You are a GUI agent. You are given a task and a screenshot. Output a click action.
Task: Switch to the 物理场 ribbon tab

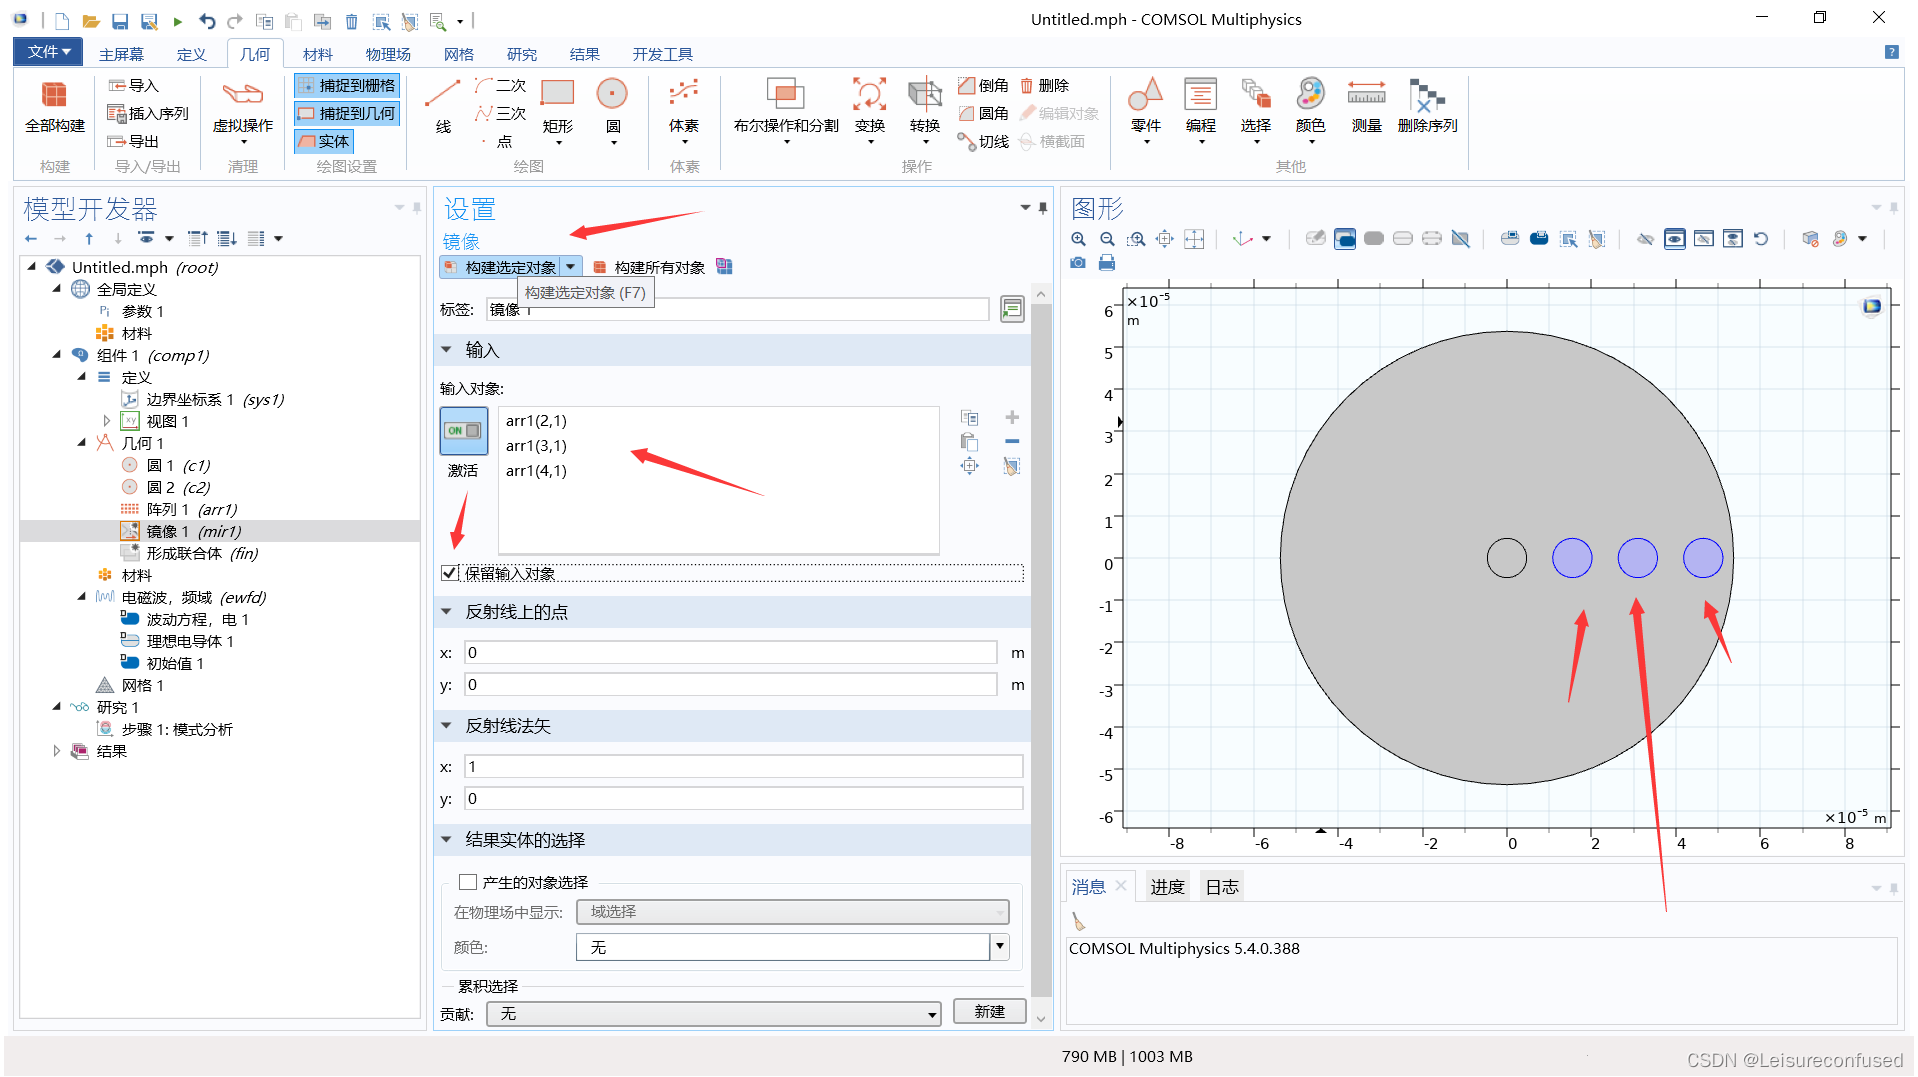point(388,54)
